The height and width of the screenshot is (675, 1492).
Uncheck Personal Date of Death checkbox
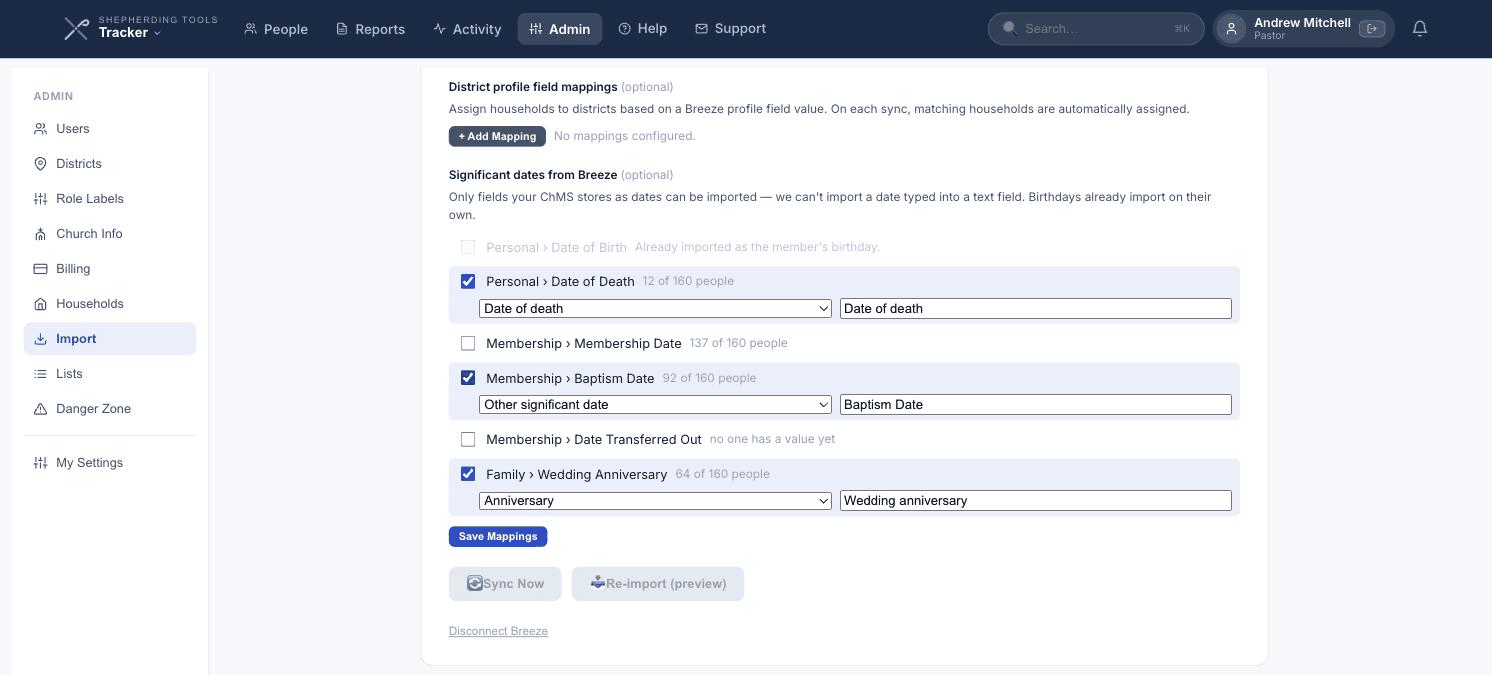coord(468,281)
